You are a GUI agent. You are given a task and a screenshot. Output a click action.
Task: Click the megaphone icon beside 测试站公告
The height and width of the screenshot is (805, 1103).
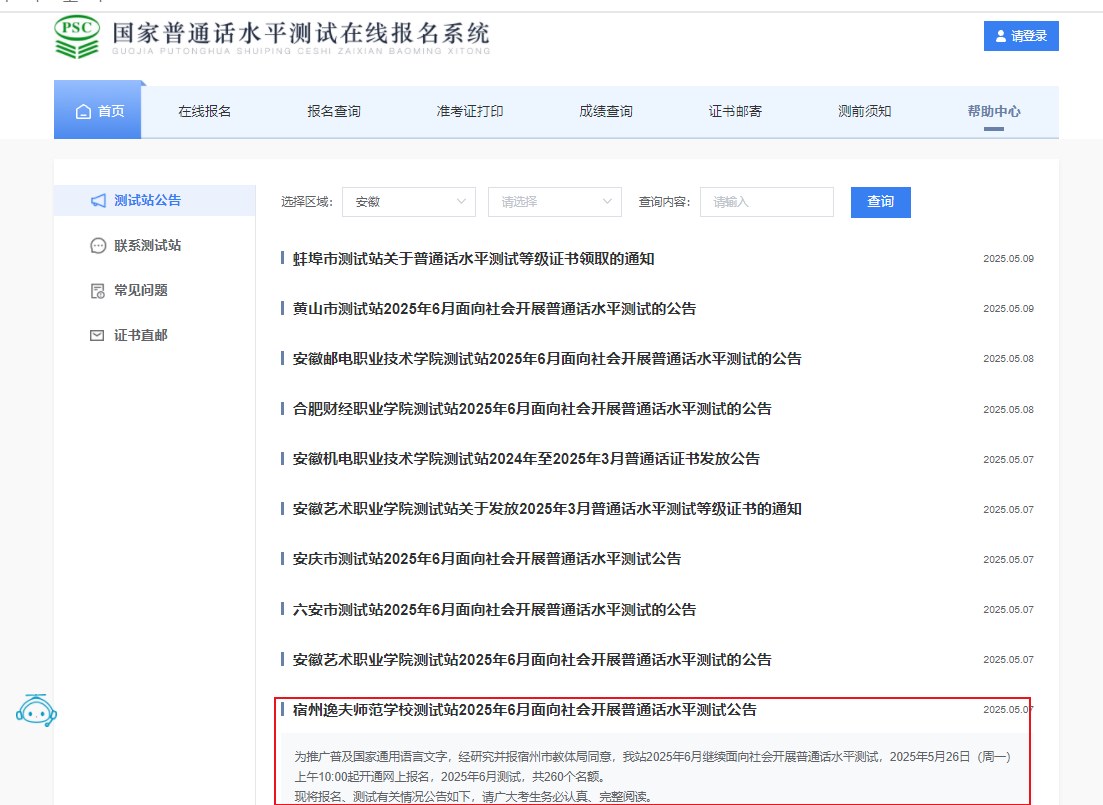pos(98,201)
